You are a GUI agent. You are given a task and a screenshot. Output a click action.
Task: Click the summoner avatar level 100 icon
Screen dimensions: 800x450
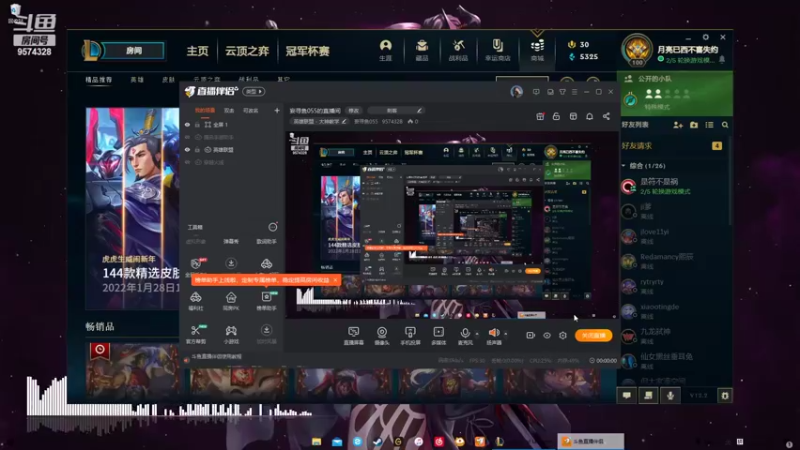tap(636, 50)
